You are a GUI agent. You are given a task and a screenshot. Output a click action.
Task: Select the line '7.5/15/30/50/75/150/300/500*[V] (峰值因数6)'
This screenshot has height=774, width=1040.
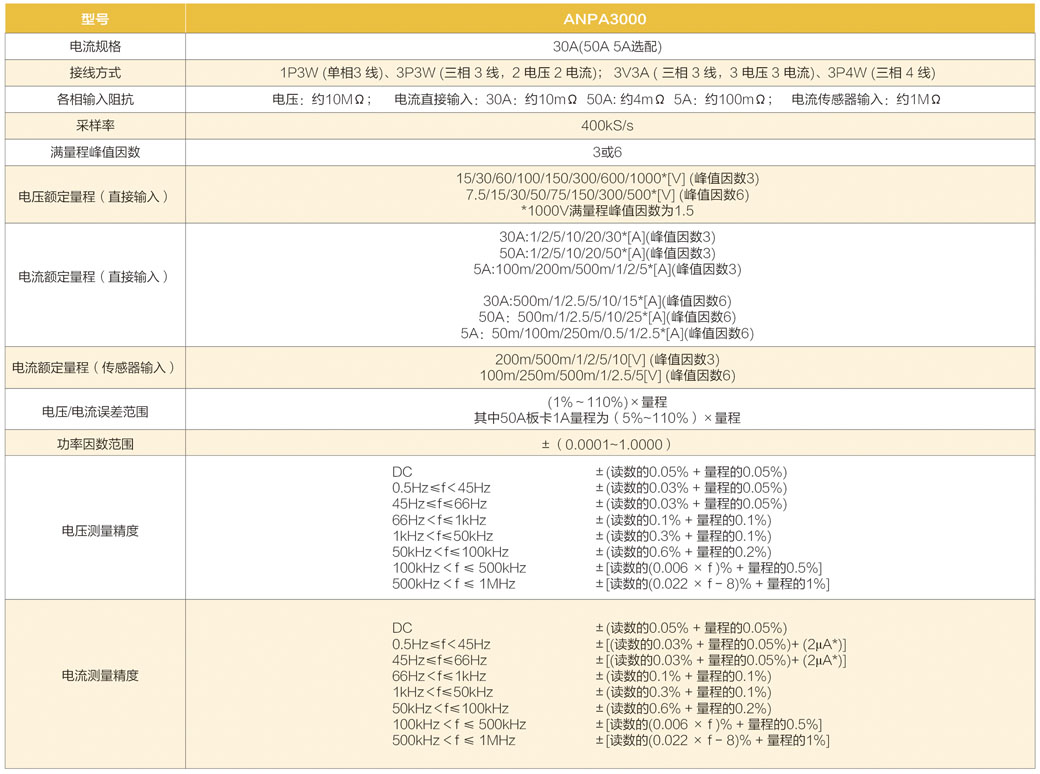coord(607,194)
